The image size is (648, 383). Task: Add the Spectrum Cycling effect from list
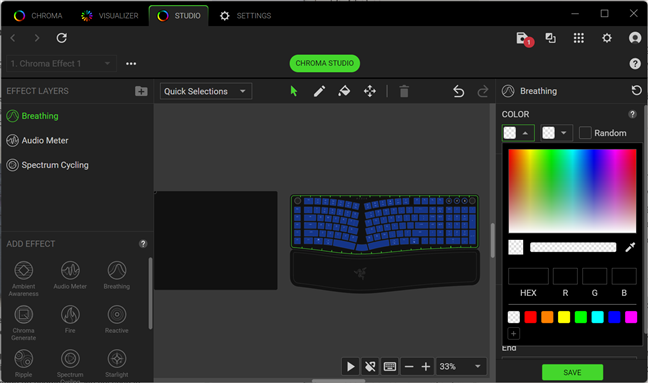click(70, 365)
